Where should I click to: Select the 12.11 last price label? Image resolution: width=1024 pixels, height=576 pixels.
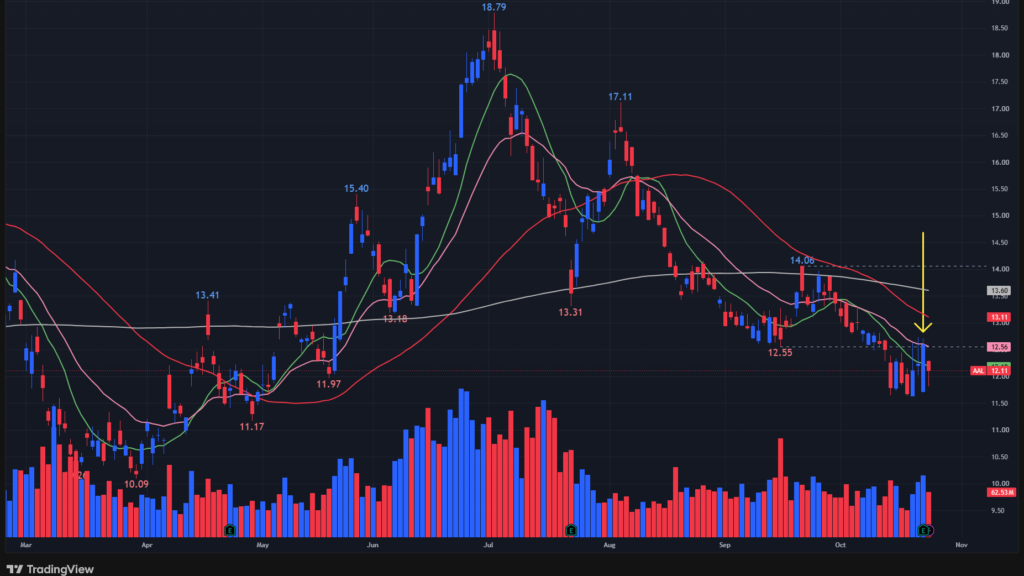999,370
